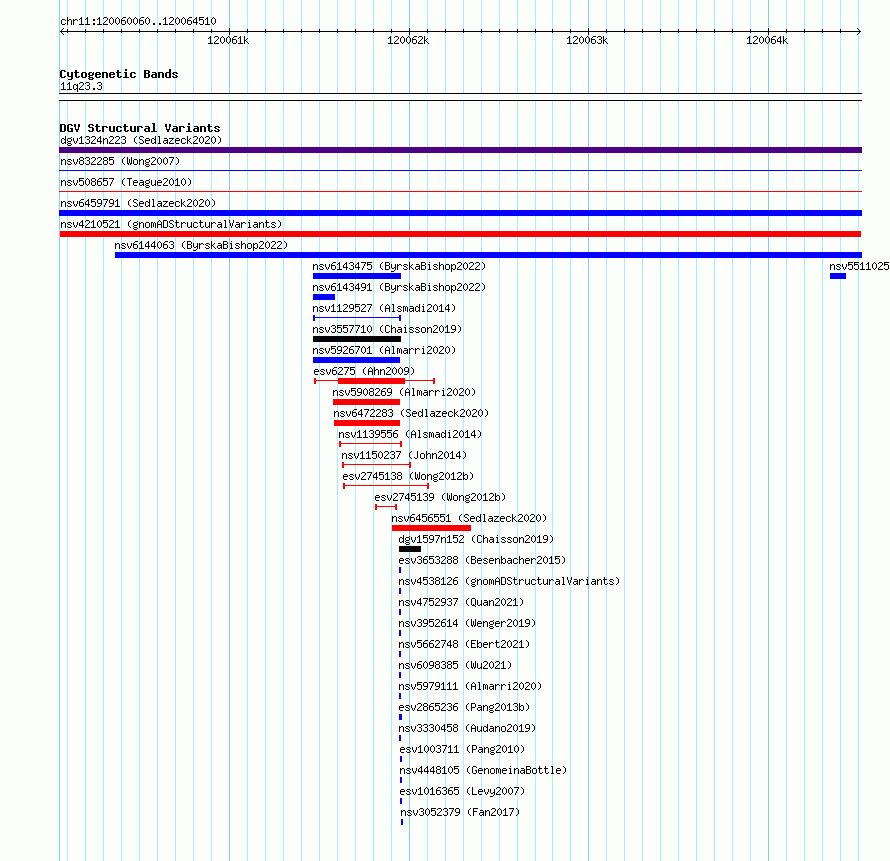Open nsv6143491 (ByrskaBishop2022) variant label
The height and width of the screenshot is (861, 890).
pos(399,287)
